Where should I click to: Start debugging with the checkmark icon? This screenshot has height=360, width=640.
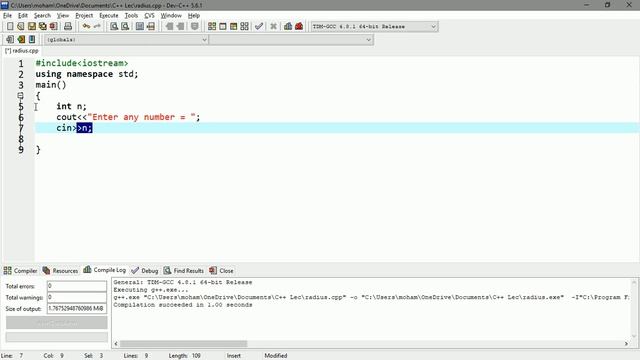click(x=259, y=27)
